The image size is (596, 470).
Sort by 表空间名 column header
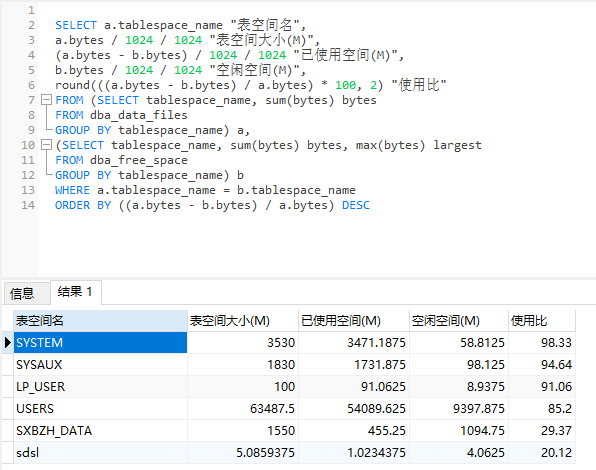(100, 321)
